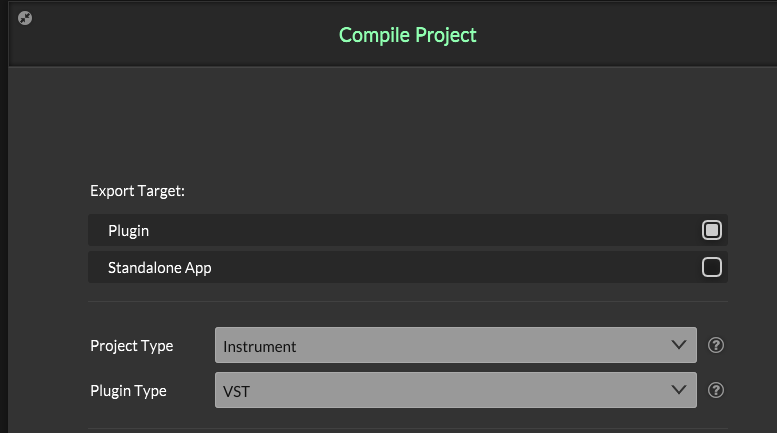Click the Plugin Type label
Screen dimensions: 777x433
click(128, 391)
